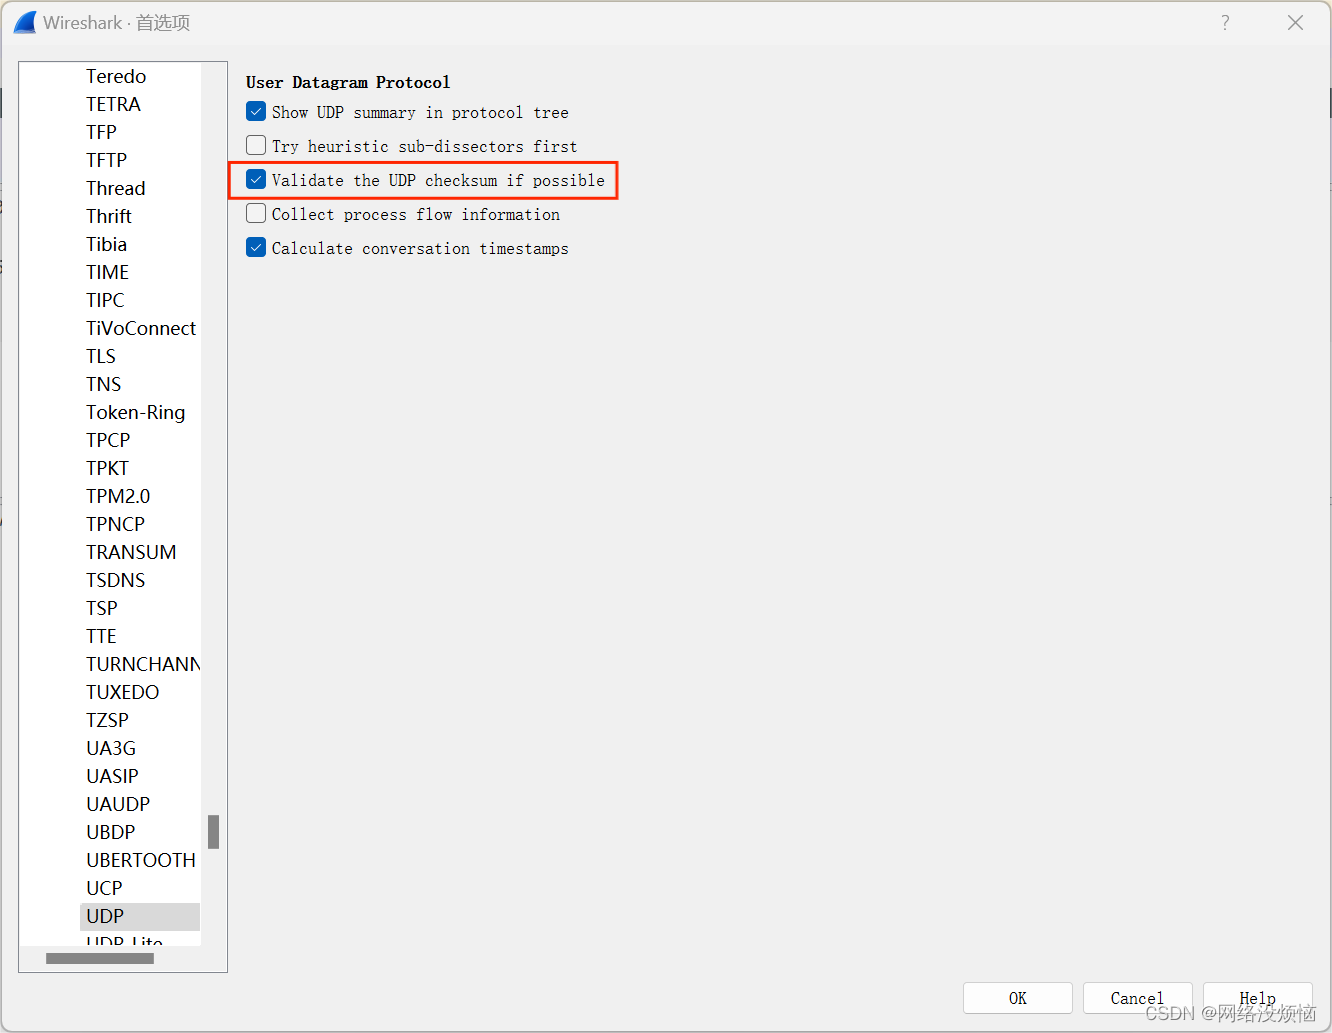Select Teredo protocol in list

116,76
